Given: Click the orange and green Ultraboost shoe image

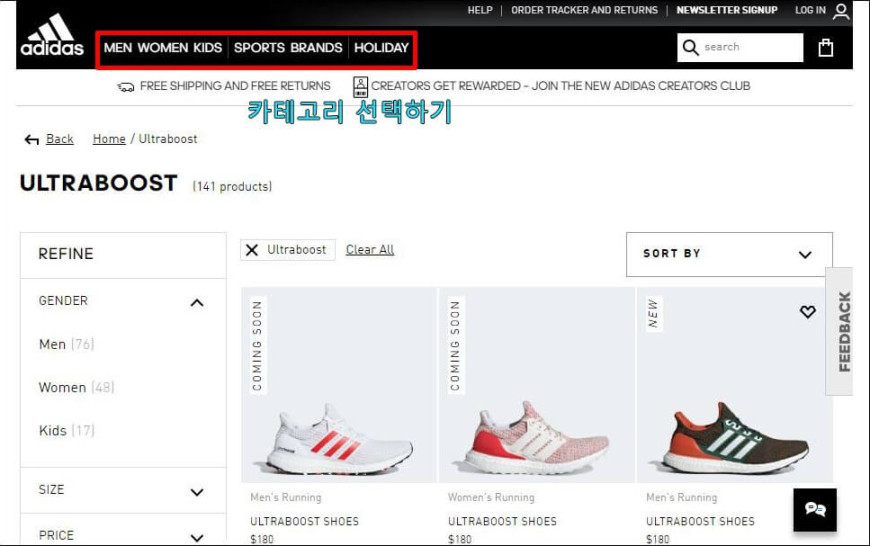Looking at the screenshot, I should (735, 385).
